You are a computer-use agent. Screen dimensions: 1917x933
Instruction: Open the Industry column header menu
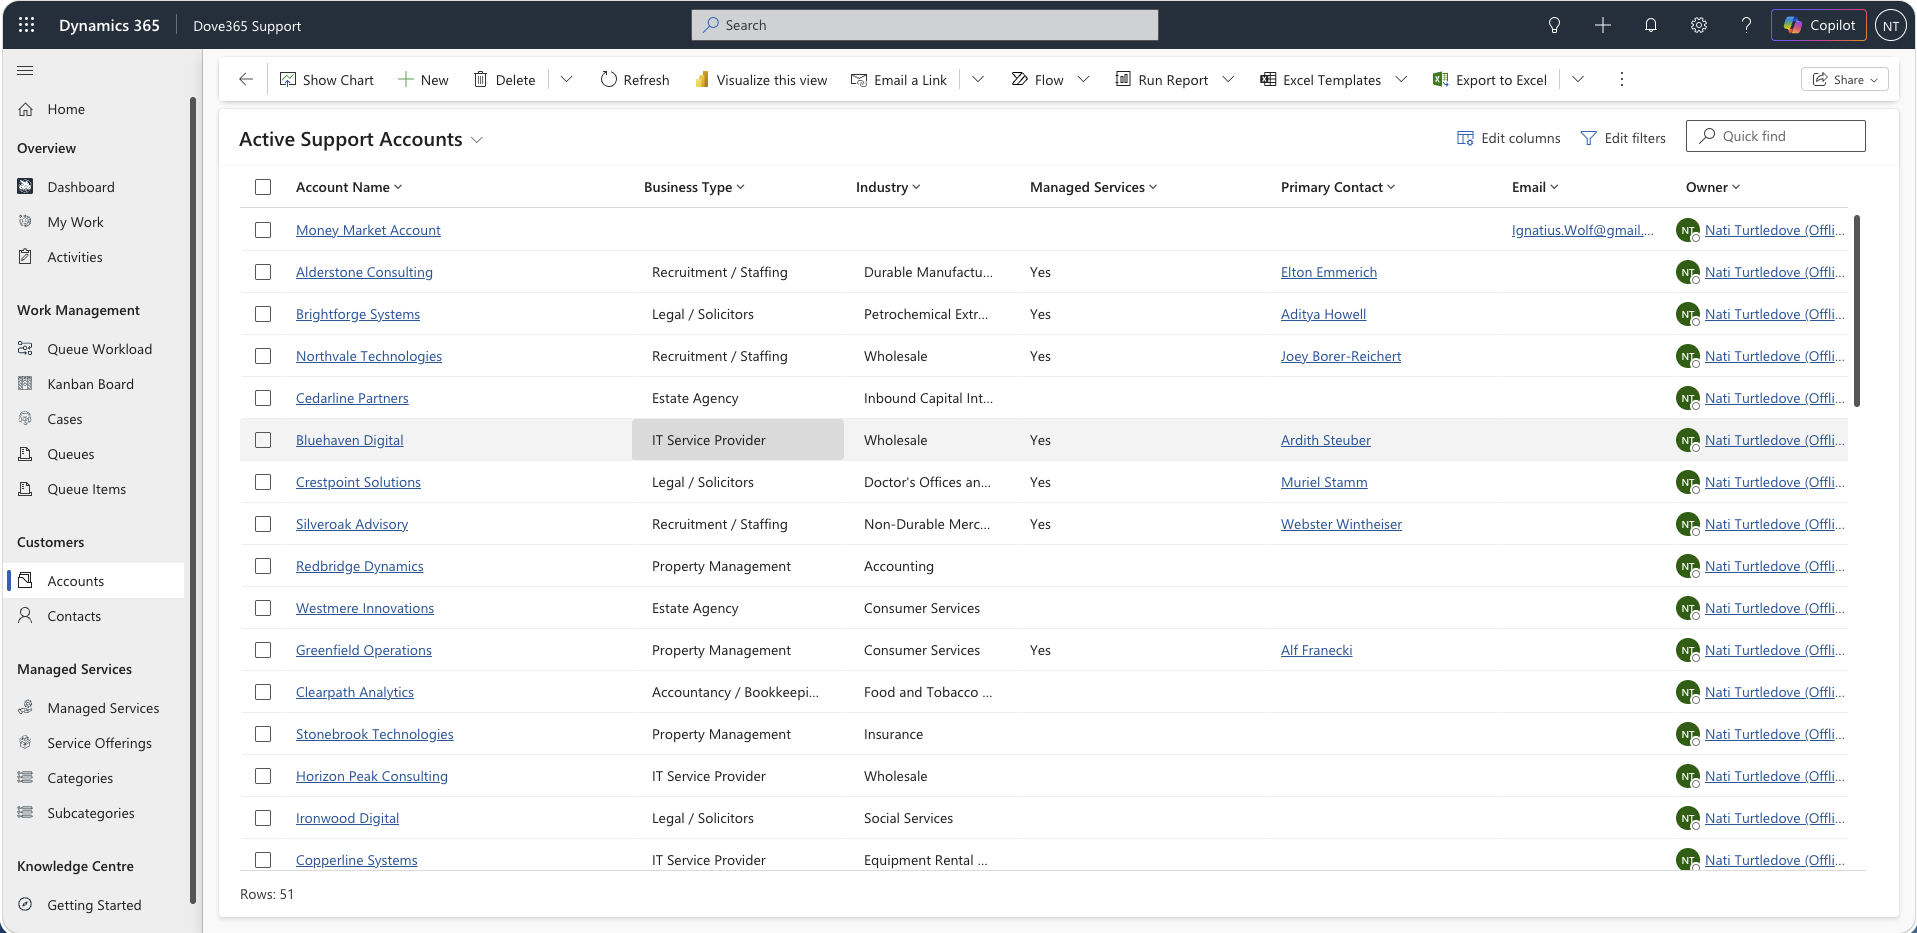click(x=888, y=187)
